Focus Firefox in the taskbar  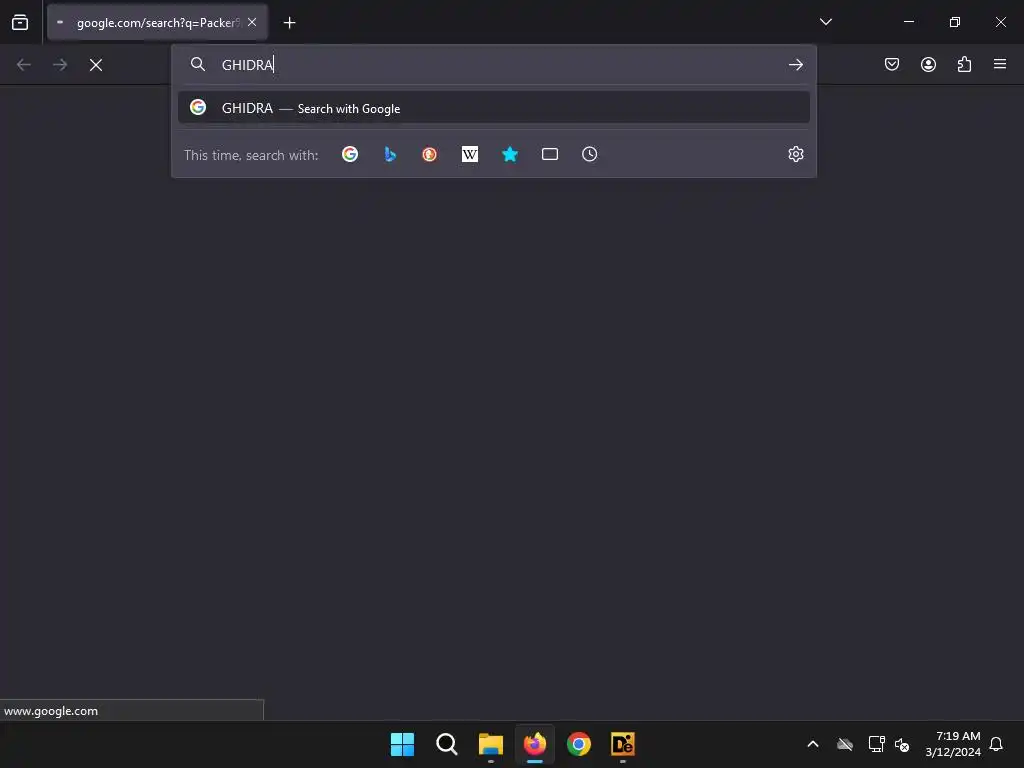535,744
